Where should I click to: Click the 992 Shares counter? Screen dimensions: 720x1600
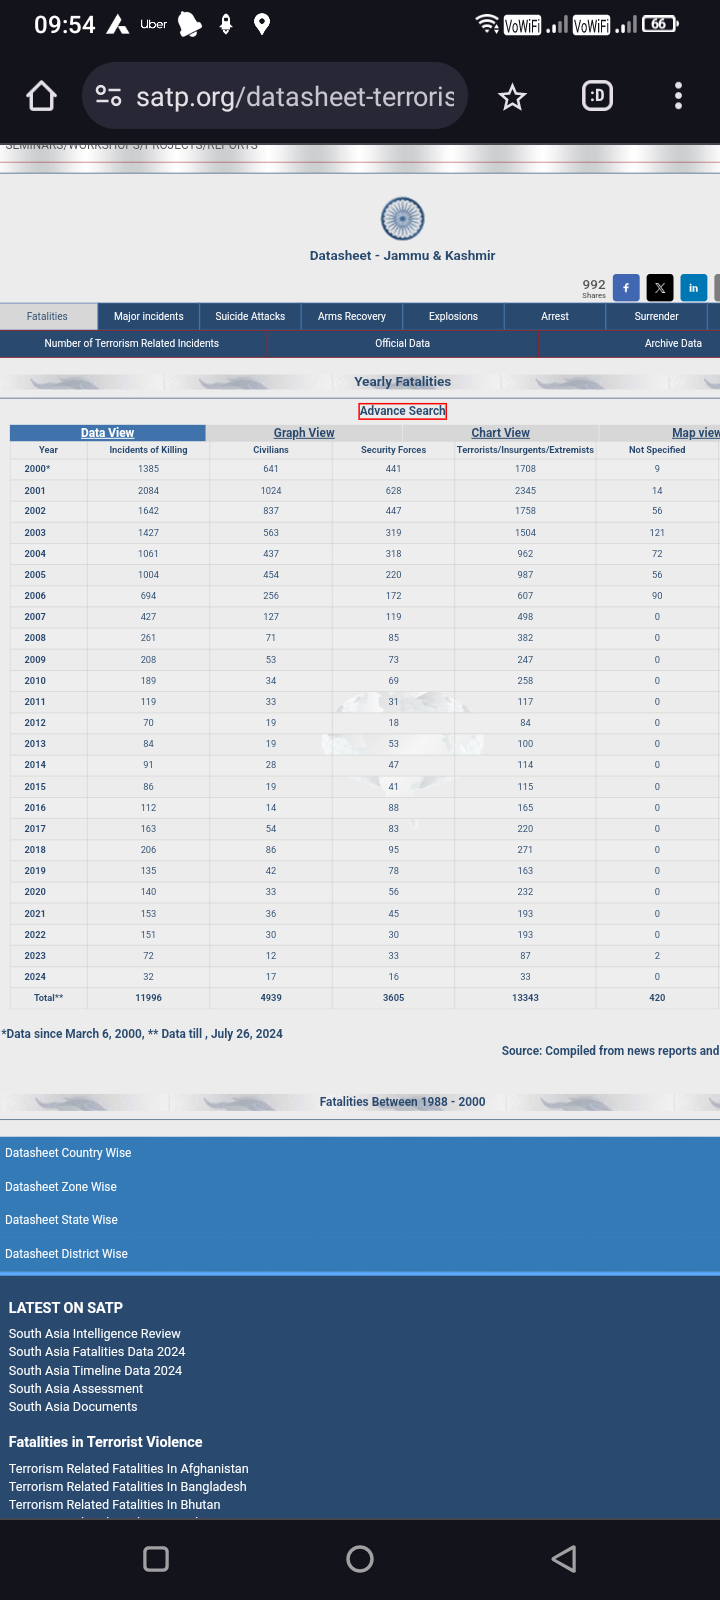click(x=594, y=288)
